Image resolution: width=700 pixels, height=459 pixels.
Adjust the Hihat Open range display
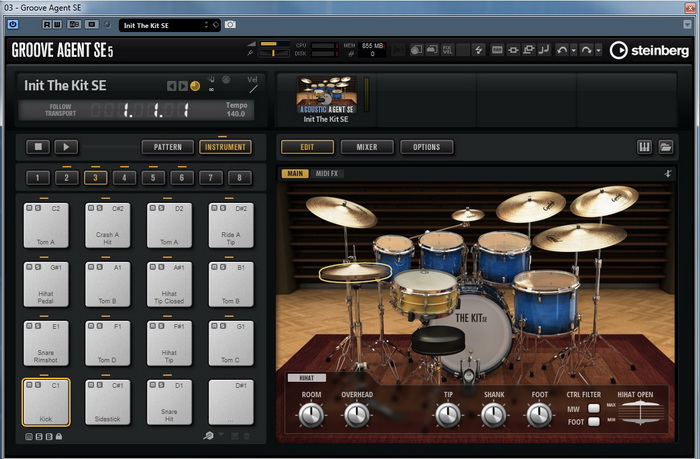point(641,413)
